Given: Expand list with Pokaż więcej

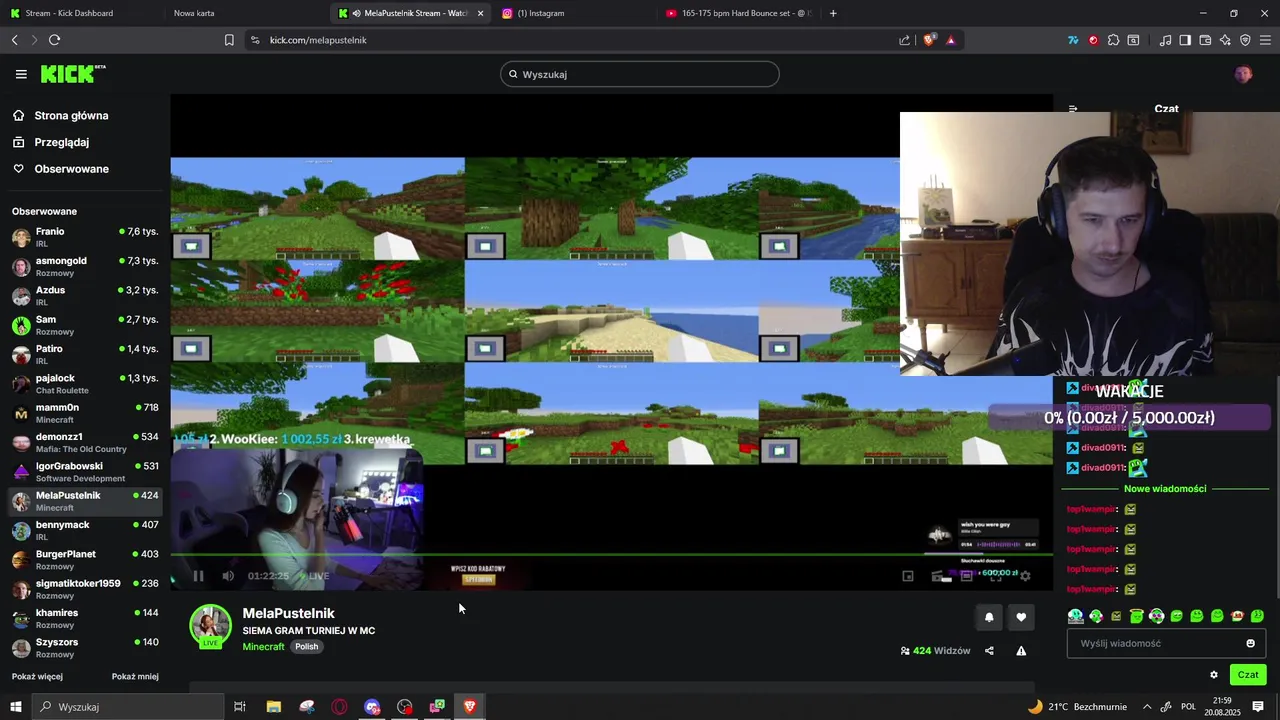Looking at the screenshot, I should (37, 676).
